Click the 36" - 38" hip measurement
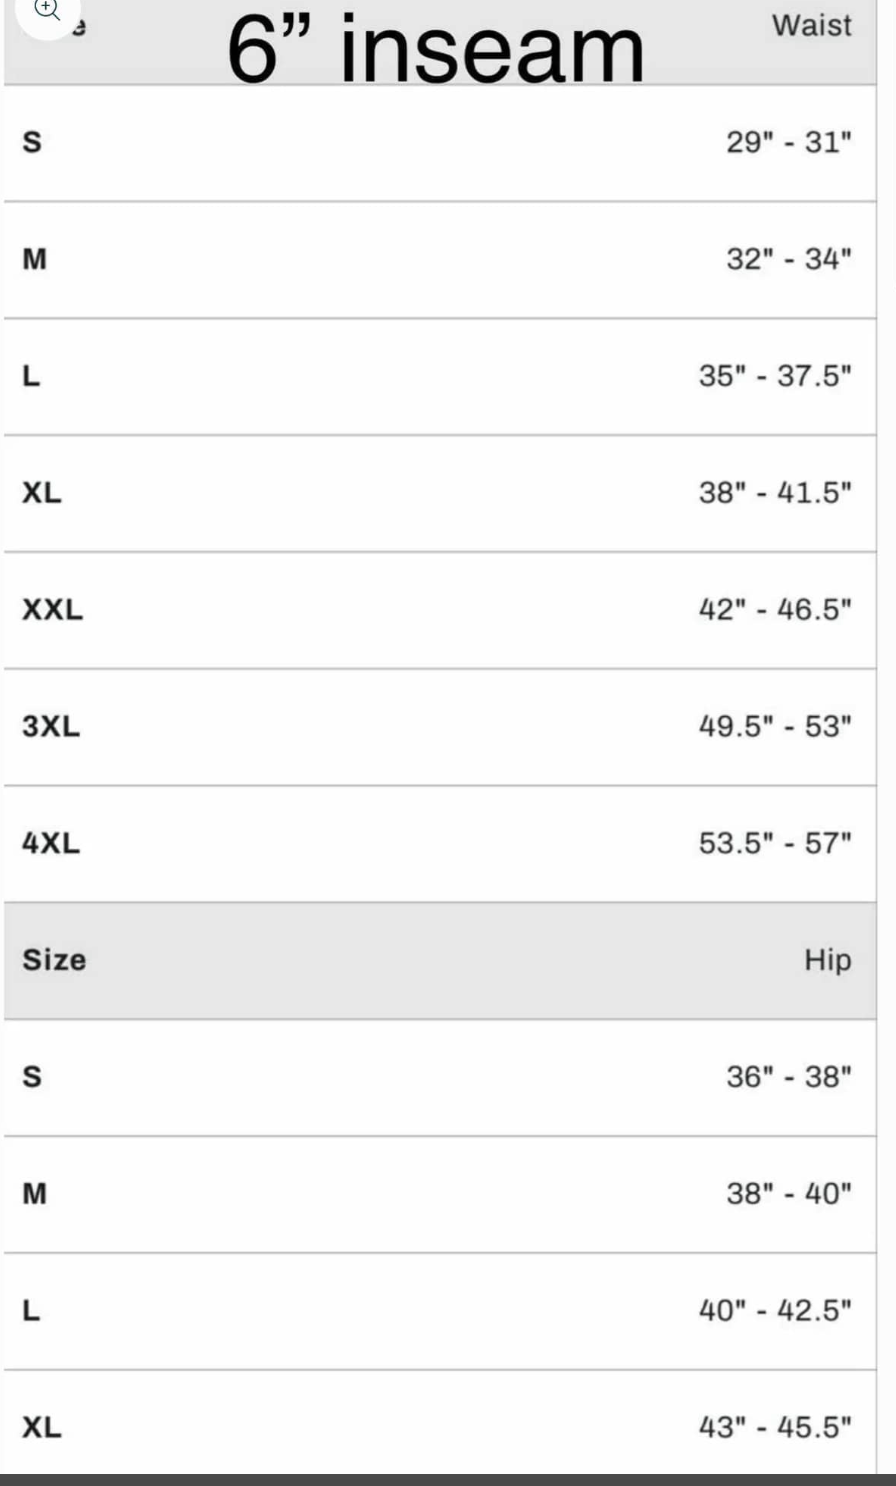 [x=788, y=1077]
